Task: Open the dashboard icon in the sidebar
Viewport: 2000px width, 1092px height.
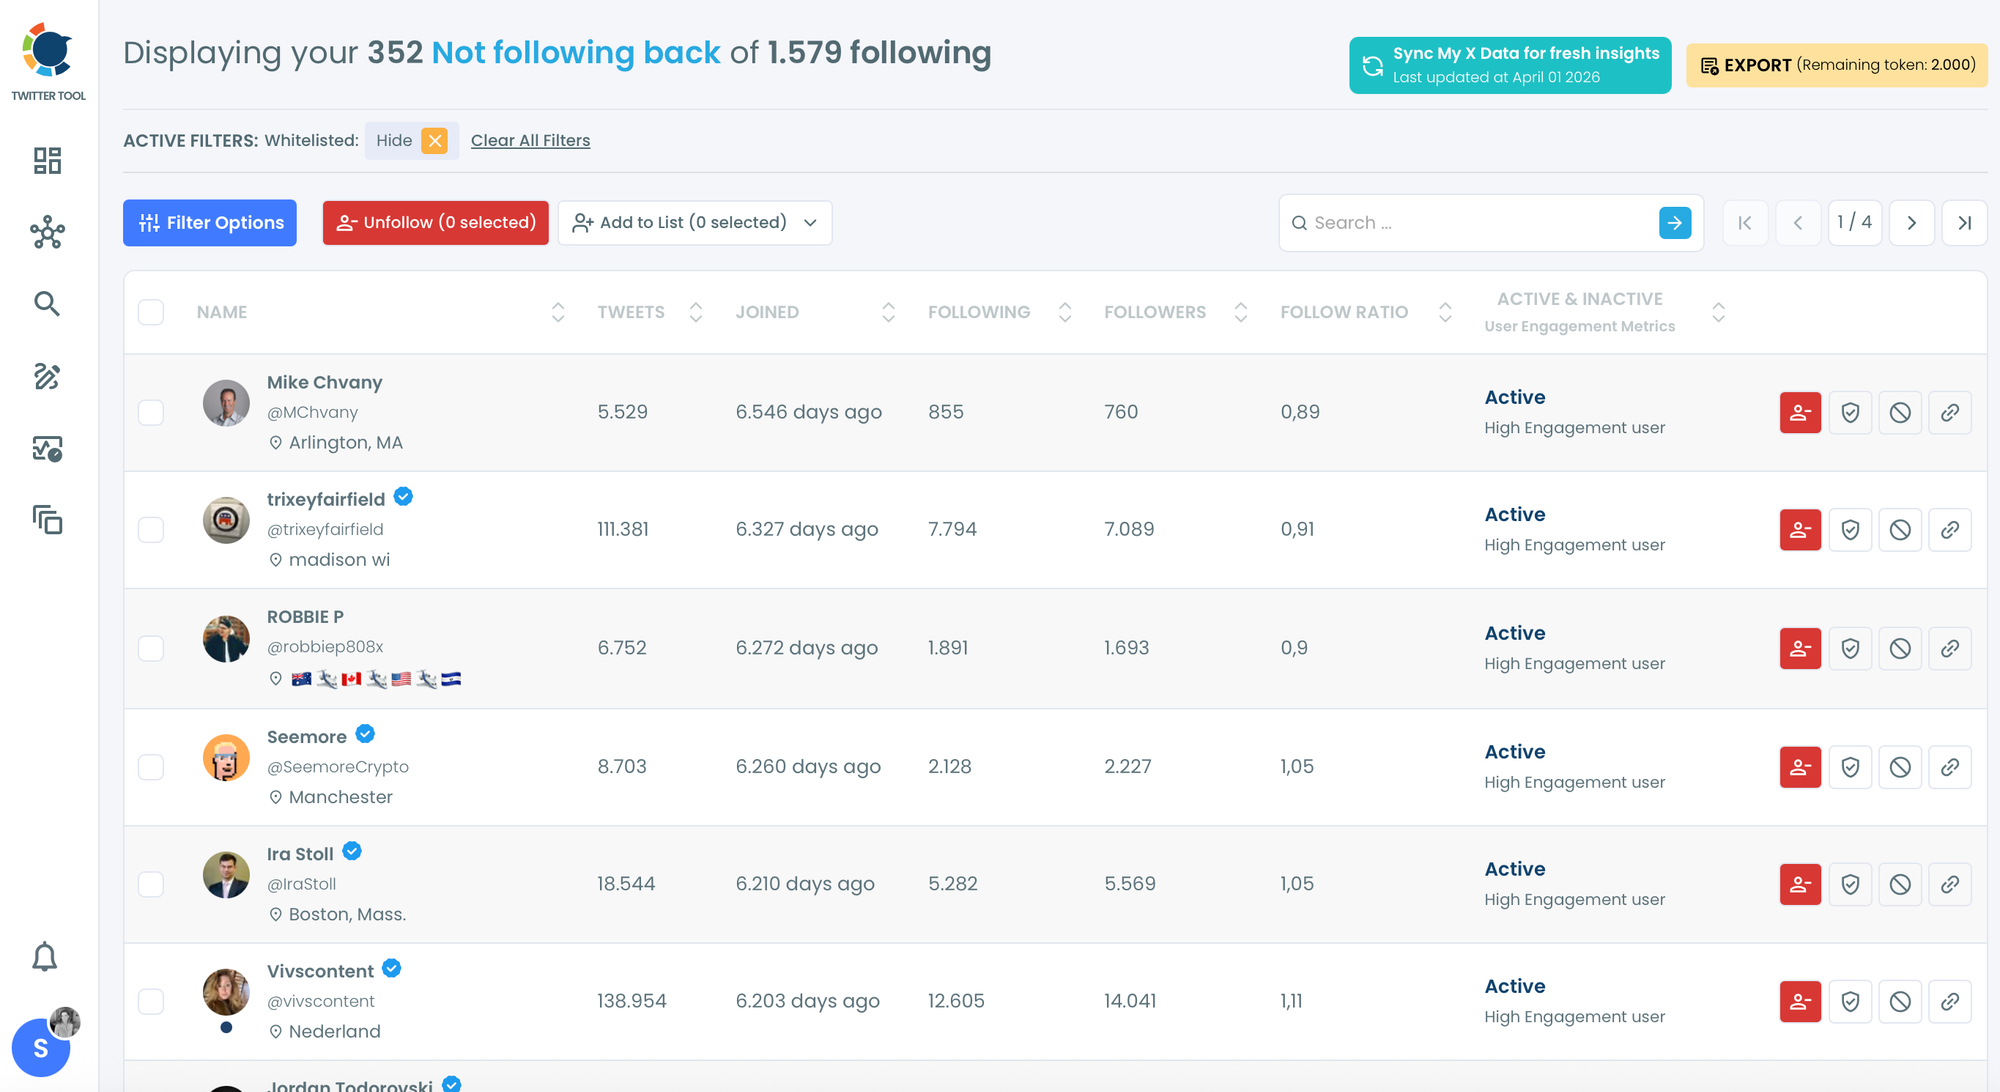Action: pos(47,160)
